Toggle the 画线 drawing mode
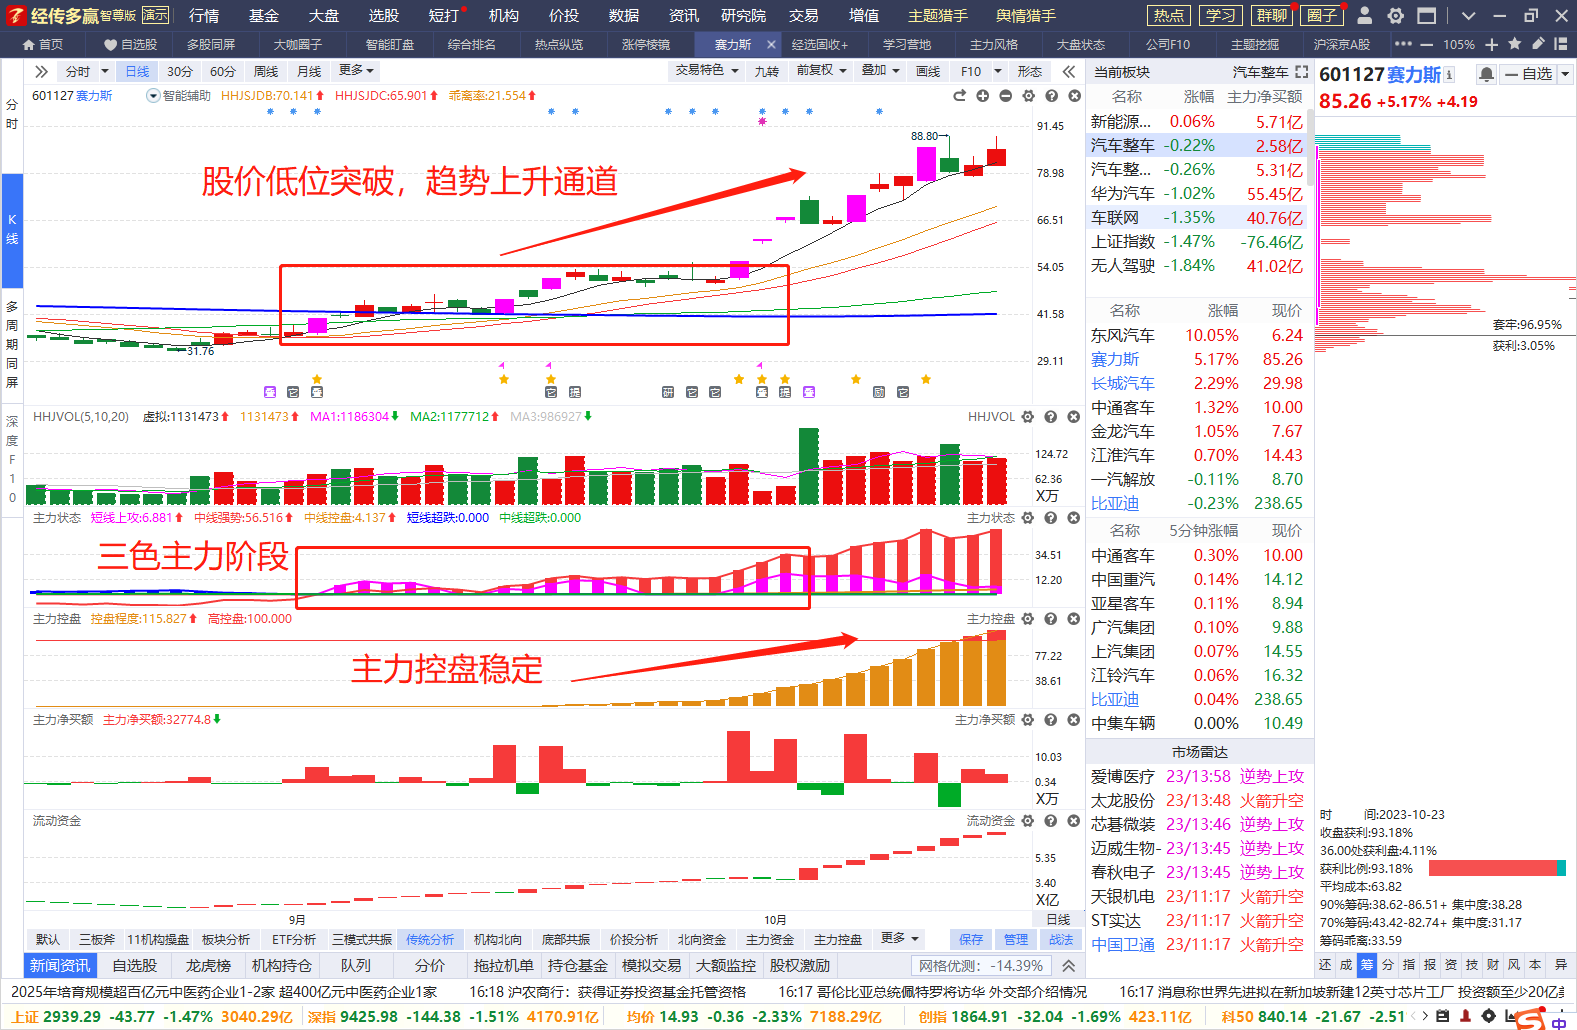1577x1030 pixels. [928, 71]
